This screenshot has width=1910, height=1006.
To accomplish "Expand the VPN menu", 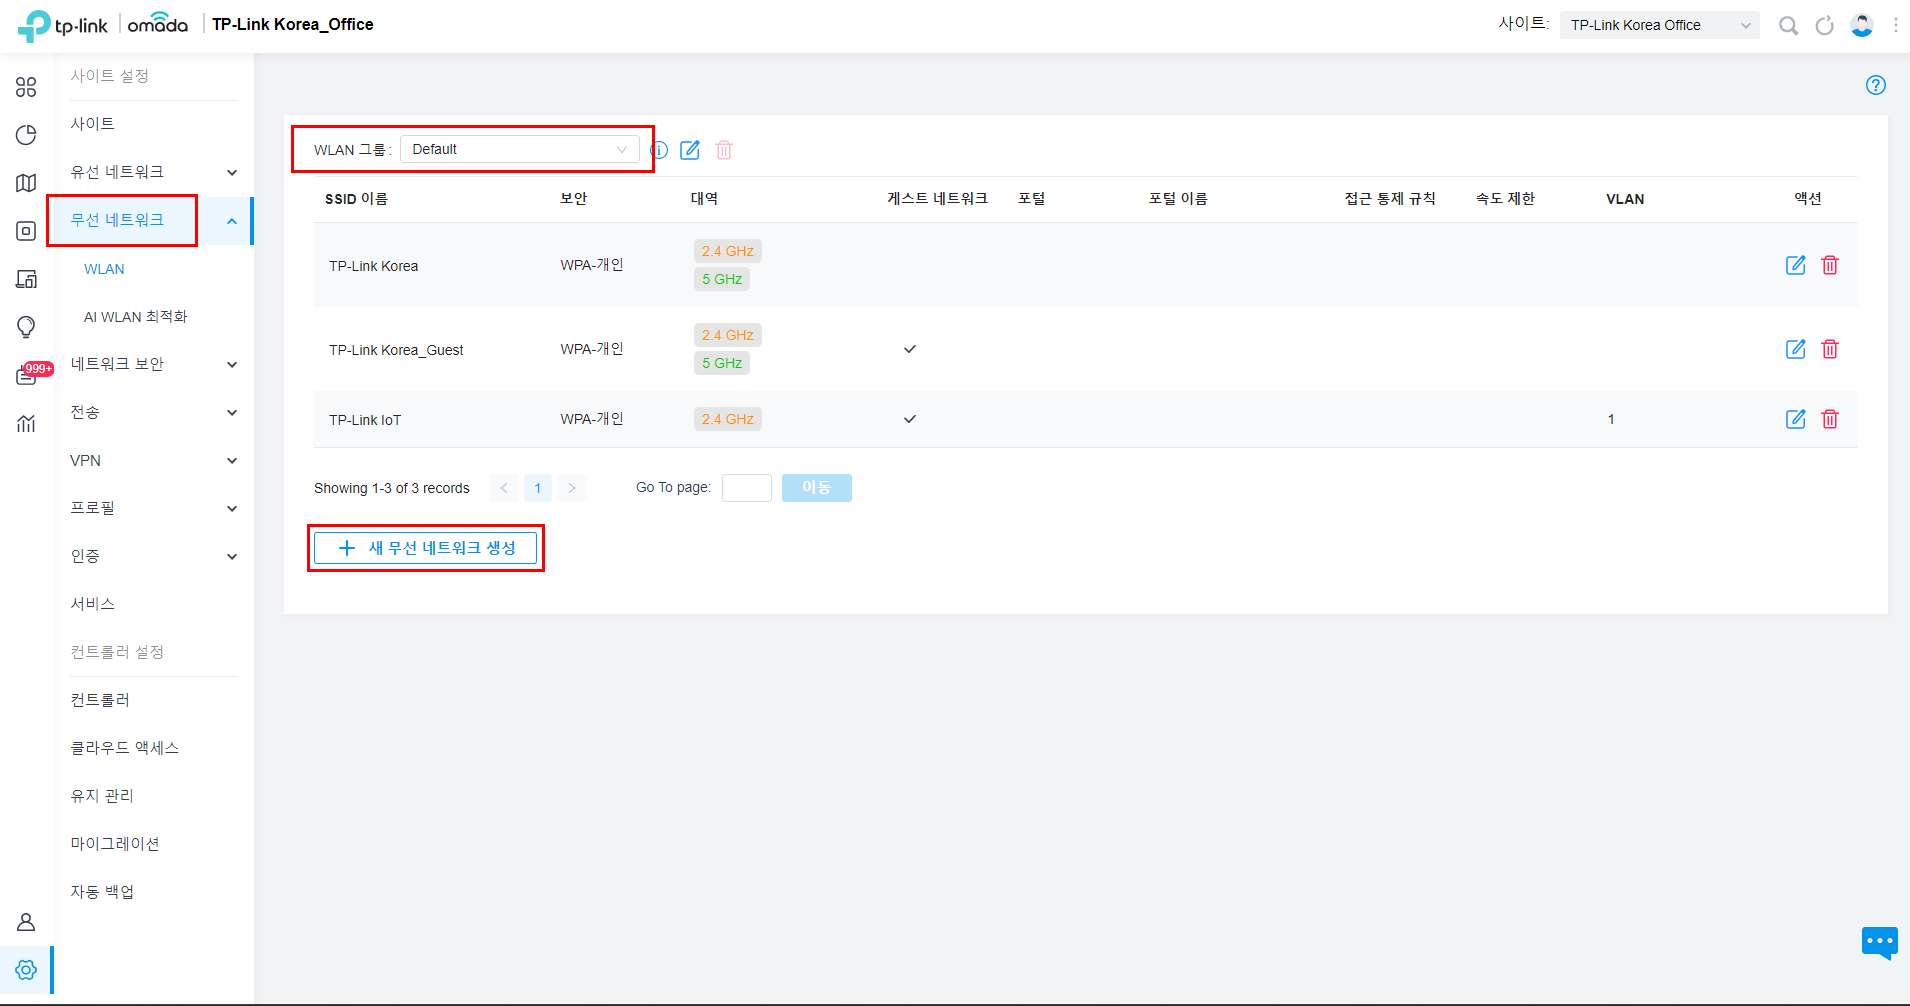I will pyautogui.click(x=154, y=460).
